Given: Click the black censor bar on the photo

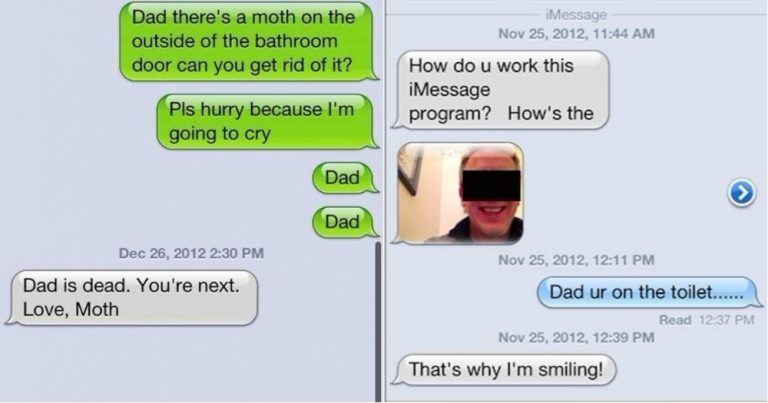Looking at the screenshot, I should pos(491,185).
